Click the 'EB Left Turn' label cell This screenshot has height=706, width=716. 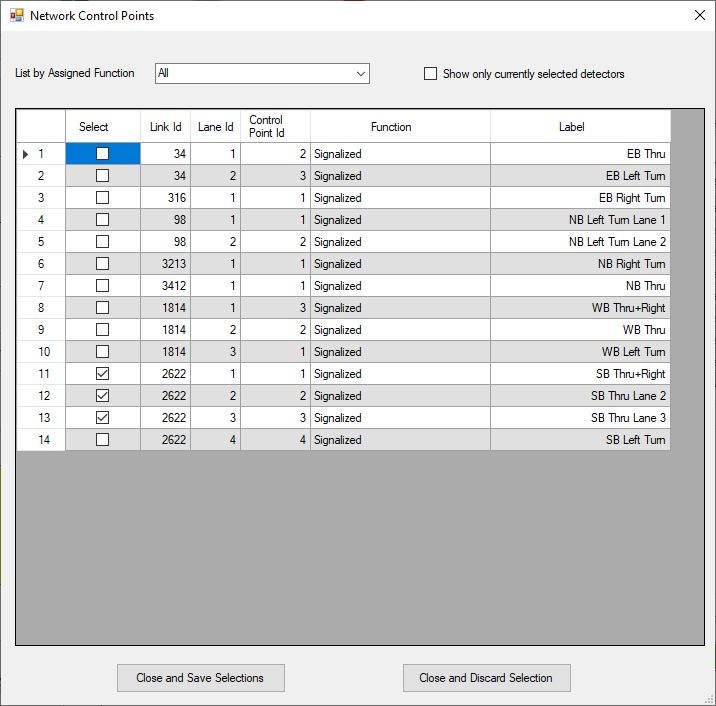pyautogui.click(x=581, y=176)
